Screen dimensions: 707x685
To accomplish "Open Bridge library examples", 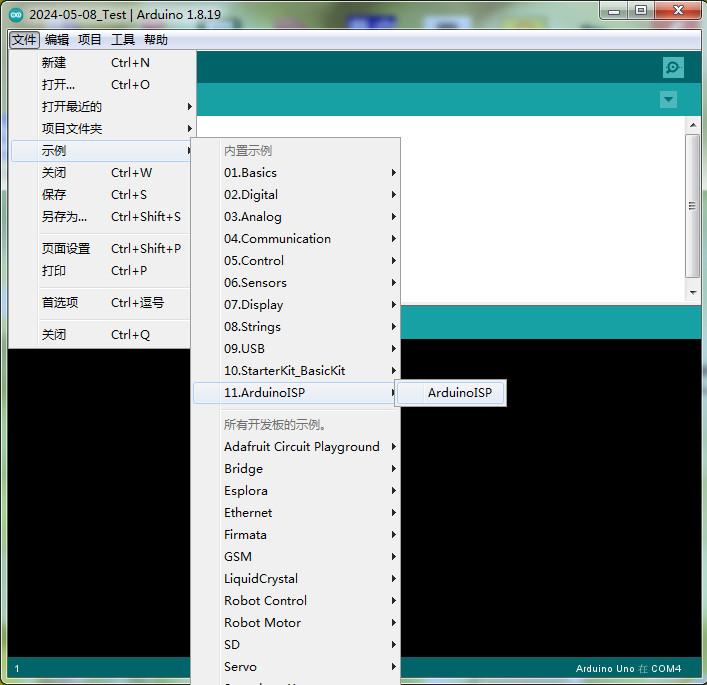I will tap(296, 469).
